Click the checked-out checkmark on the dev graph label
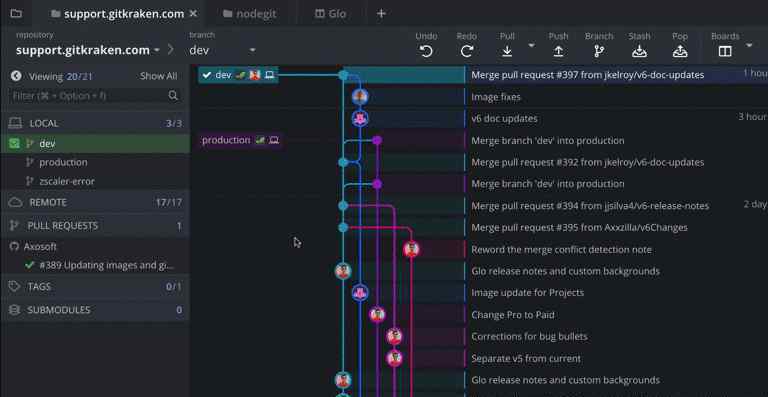Image resolution: width=768 pixels, height=397 pixels. pyautogui.click(x=207, y=75)
